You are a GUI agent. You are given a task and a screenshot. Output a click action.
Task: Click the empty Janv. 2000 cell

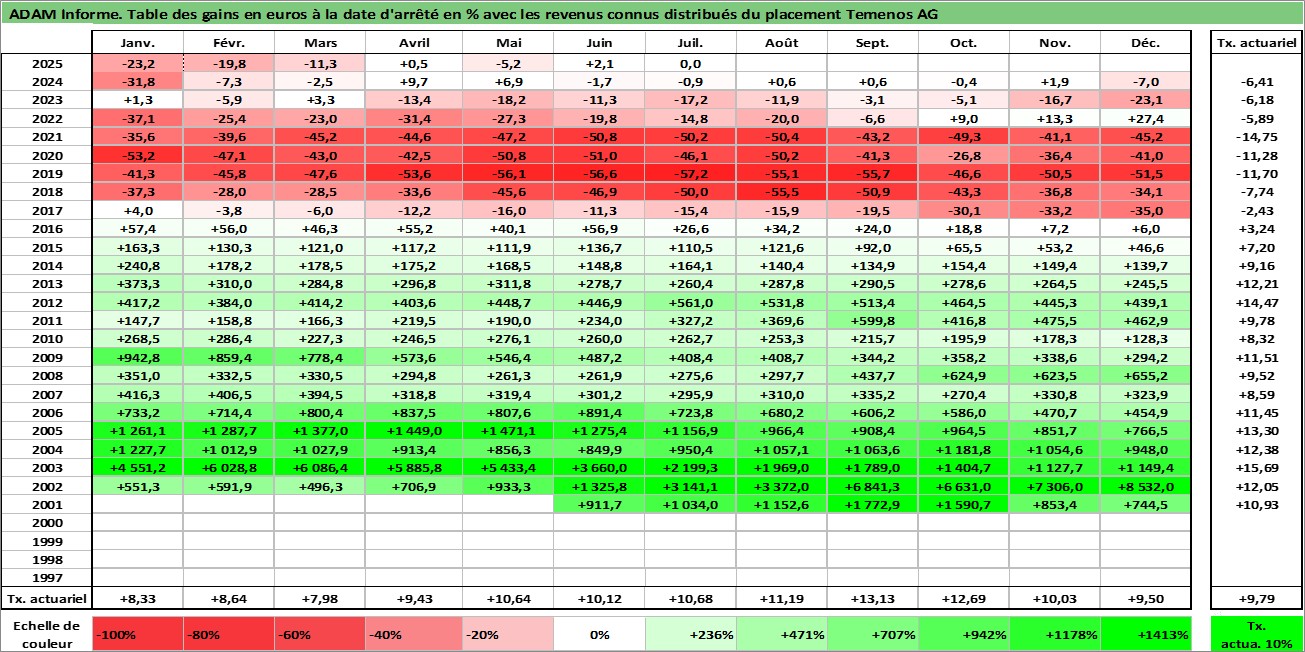tap(137, 523)
